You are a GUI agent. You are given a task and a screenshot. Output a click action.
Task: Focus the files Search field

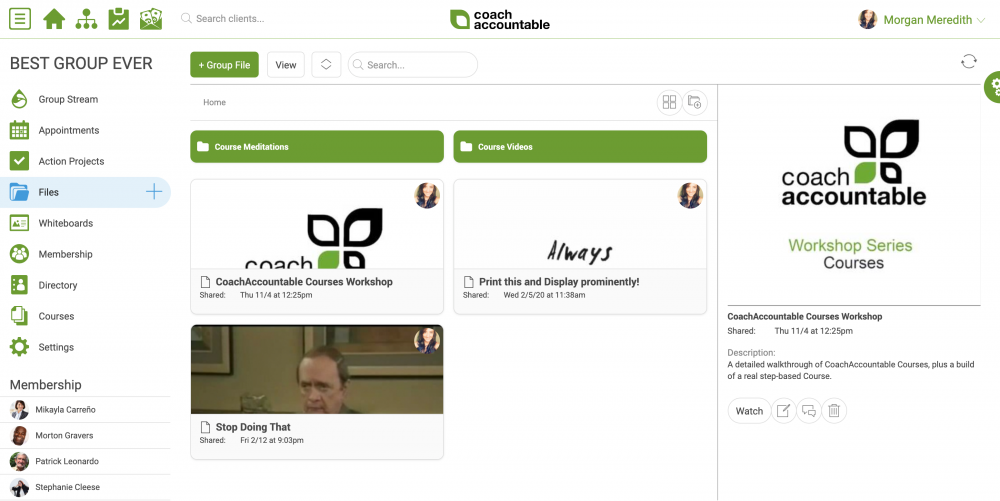[x=413, y=64]
